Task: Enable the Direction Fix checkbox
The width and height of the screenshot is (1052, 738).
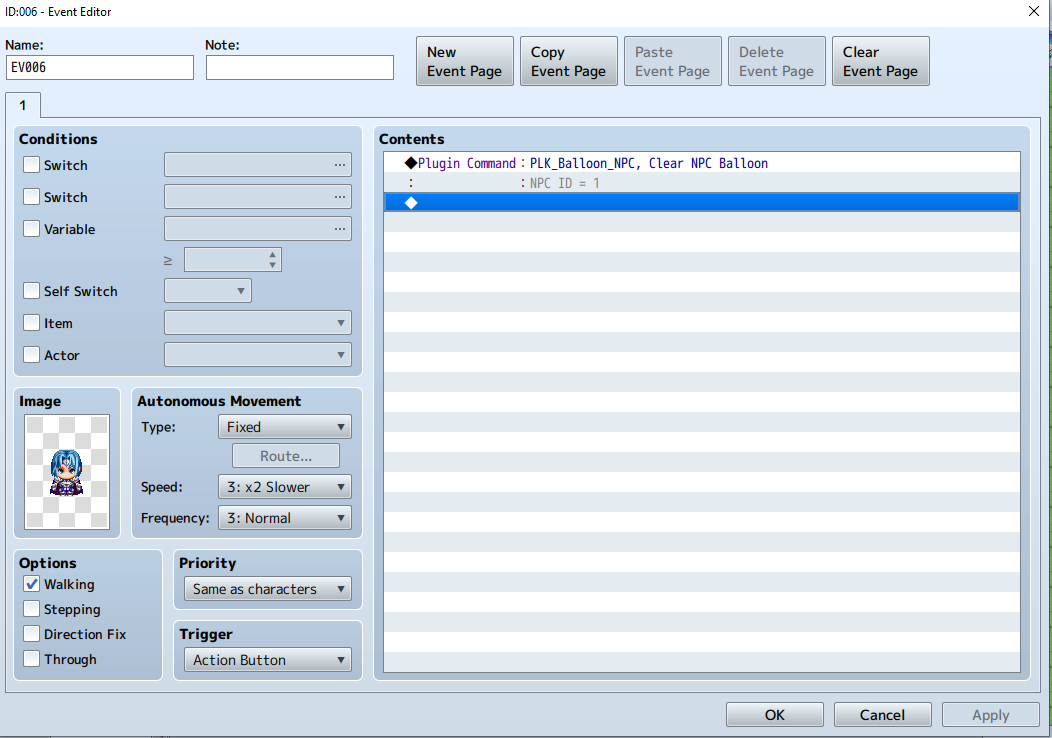Action: click(x=32, y=634)
